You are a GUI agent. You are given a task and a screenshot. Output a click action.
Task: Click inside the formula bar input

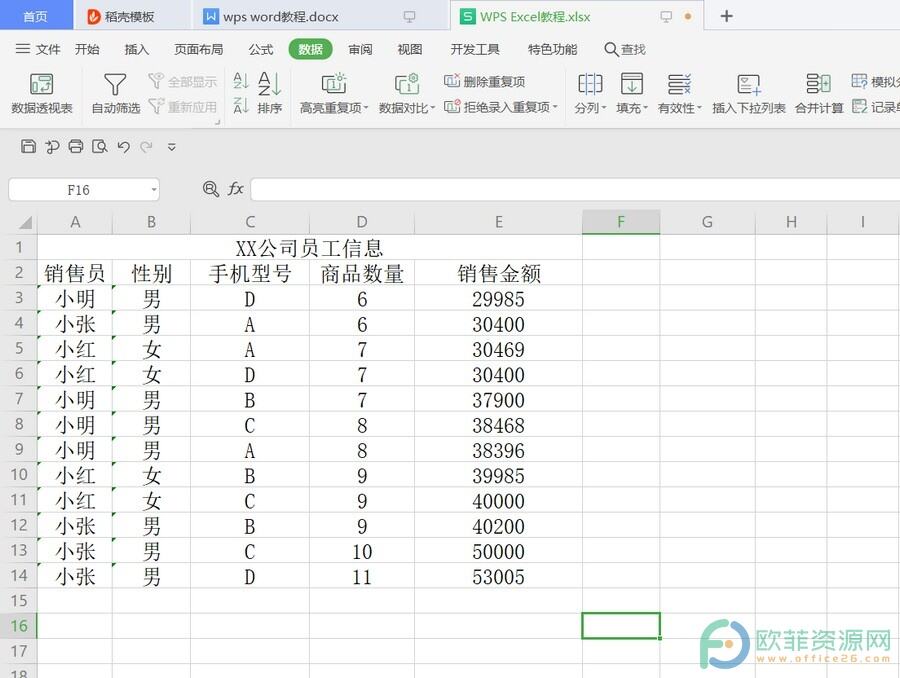pyautogui.click(x=575, y=189)
